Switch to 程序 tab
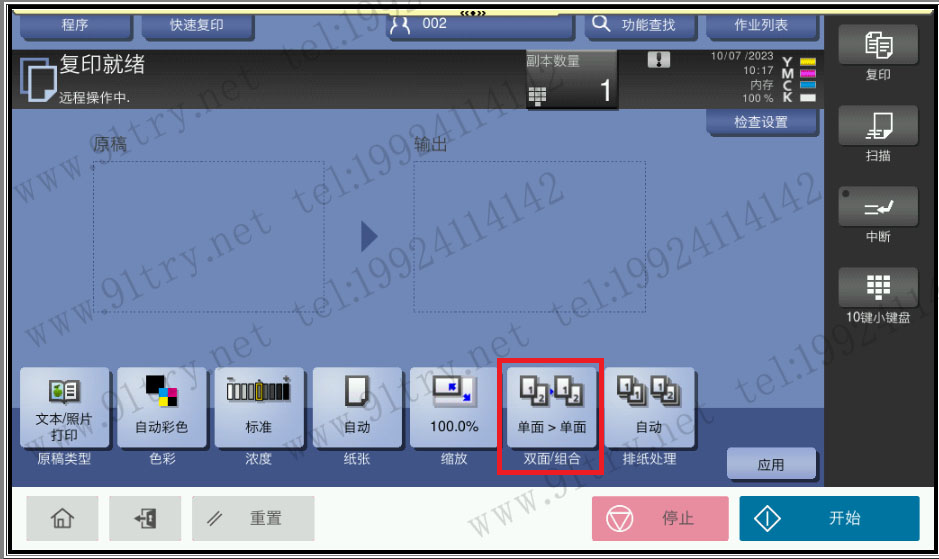 pos(75,26)
